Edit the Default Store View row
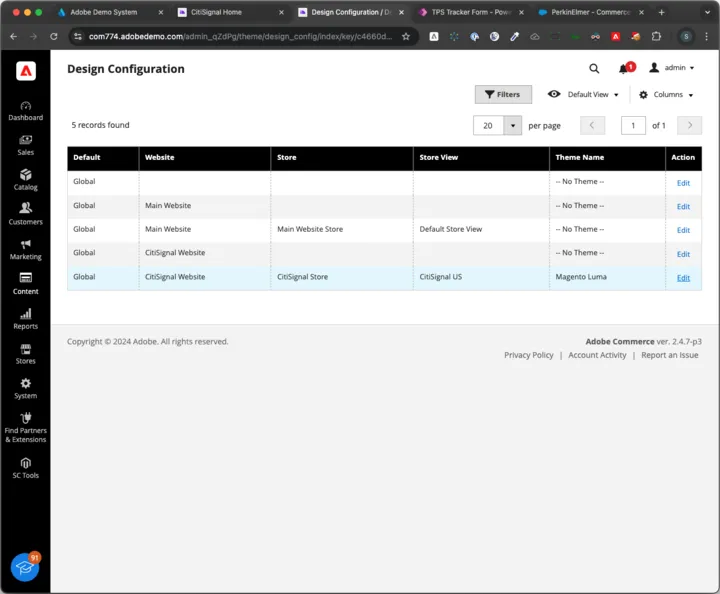Screen dimensions: 720x594 tap(683, 230)
